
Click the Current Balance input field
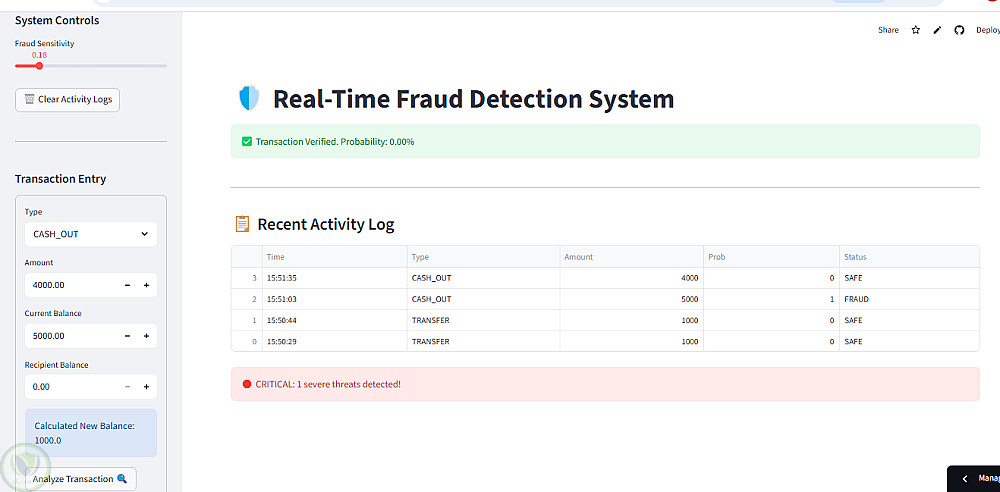point(71,336)
